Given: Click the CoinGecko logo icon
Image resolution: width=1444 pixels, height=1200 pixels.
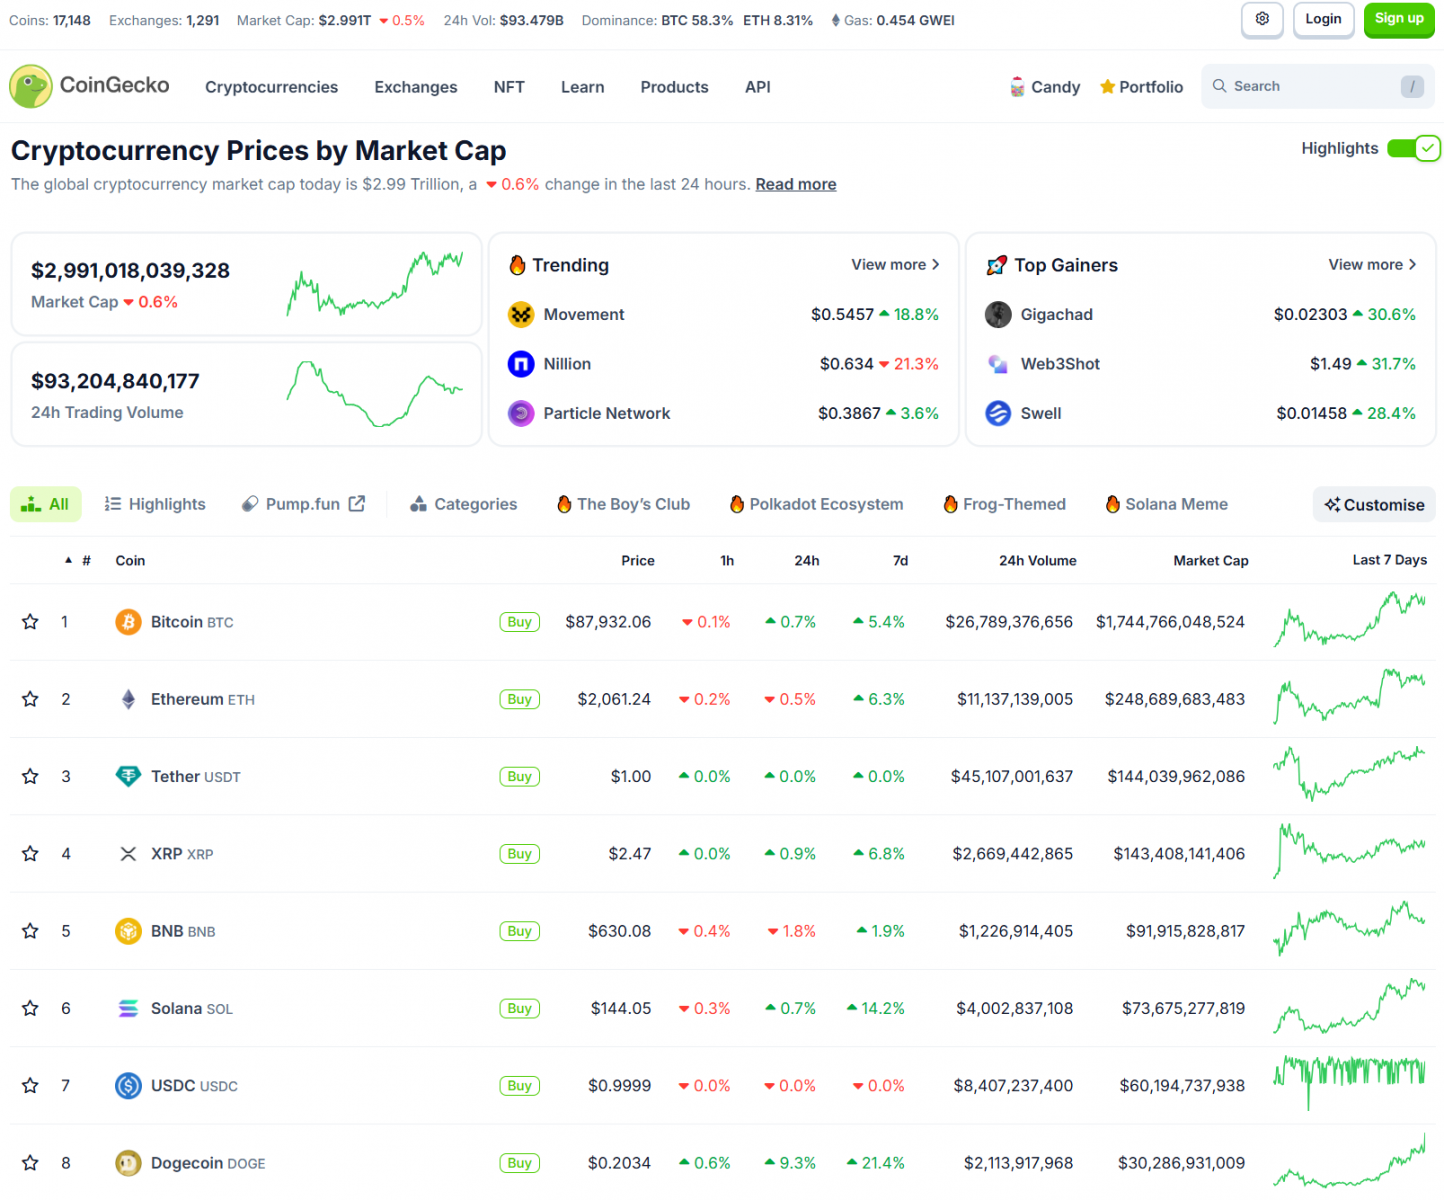Looking at the screenshot, I should (31, 87).
